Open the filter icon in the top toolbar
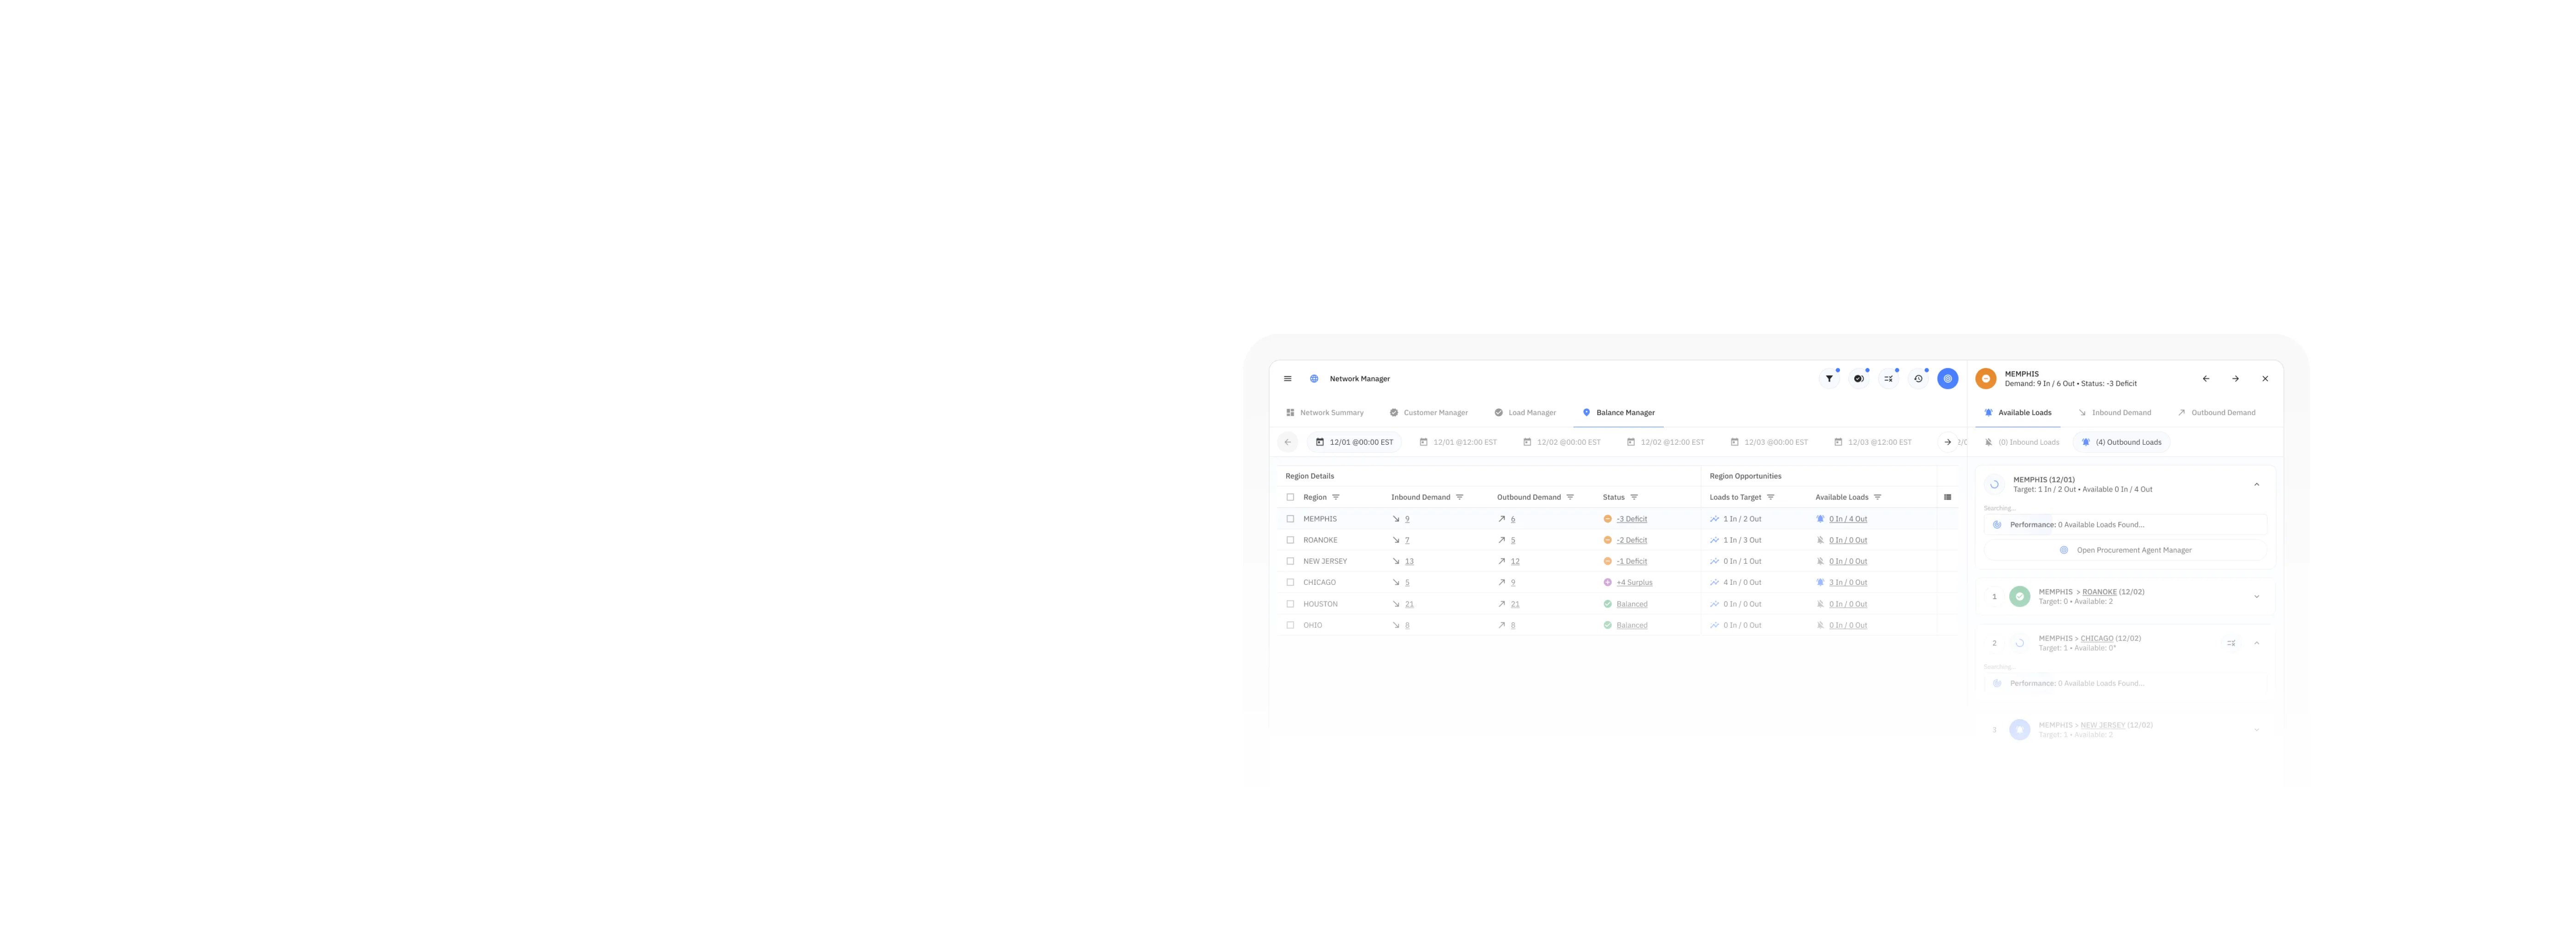 click(1829, 378)
